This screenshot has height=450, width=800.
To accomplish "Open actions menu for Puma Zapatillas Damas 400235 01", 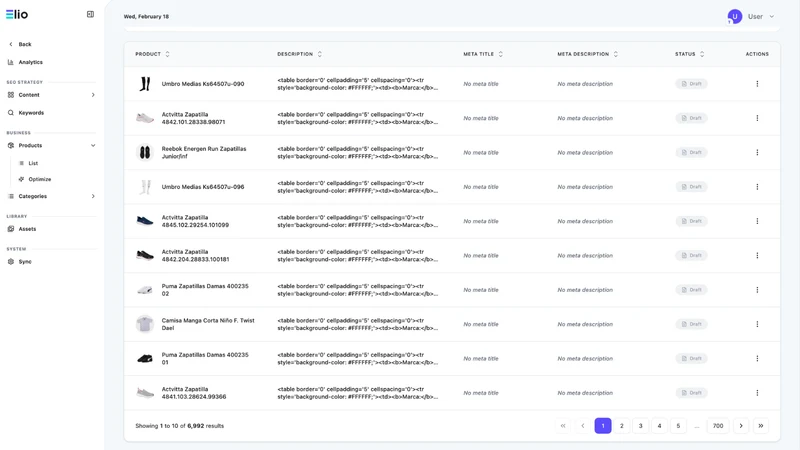I will coord(757,359).
